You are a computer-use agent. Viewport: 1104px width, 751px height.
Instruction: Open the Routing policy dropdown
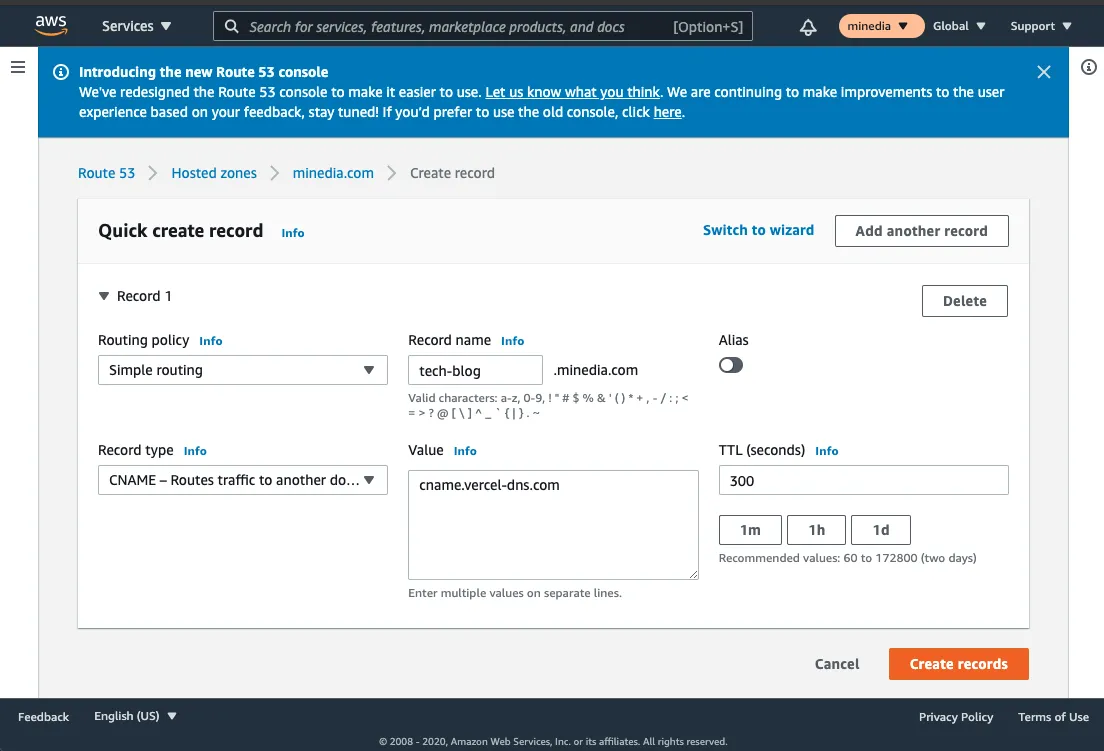click(x=242, y=370)
